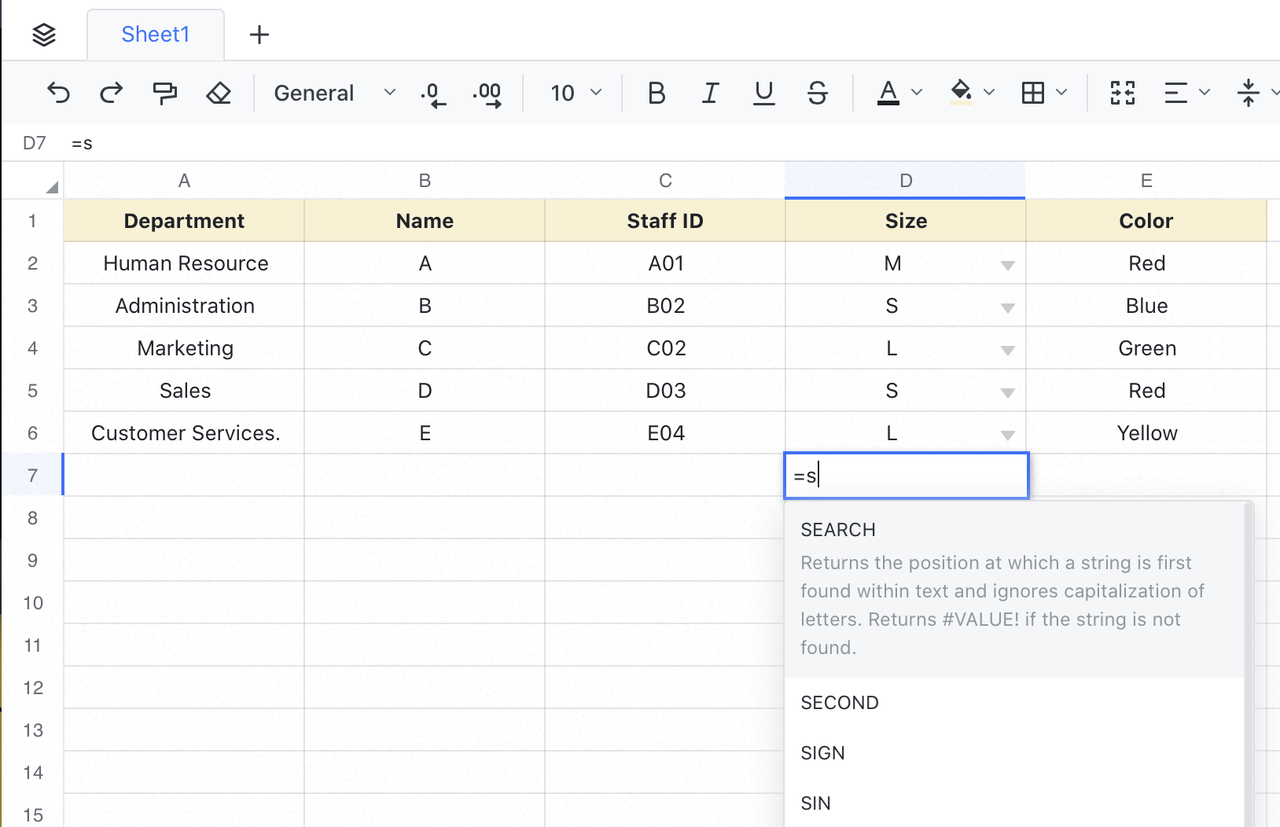This screenshot has height=827, width=1280.
Task: Click the clear formatting eraser icon
Action: pyautogui.click(x=218, y=93)
